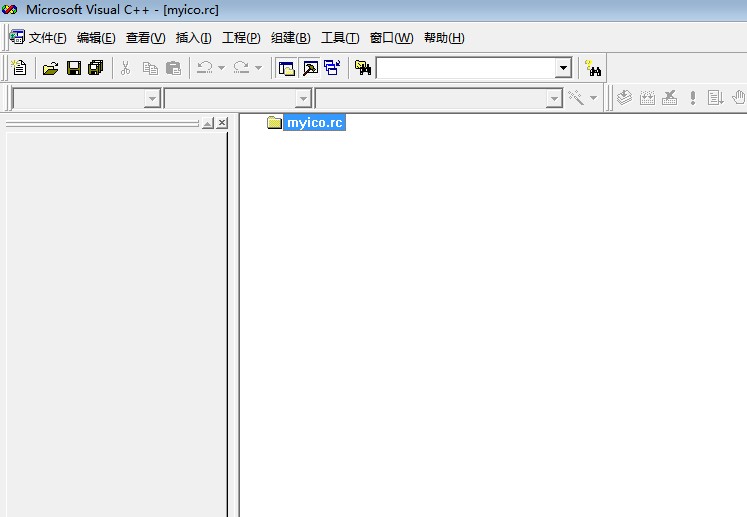747x517 pixels.
Task: Click the Go debug icon
Action: click(x=715, y=98)
